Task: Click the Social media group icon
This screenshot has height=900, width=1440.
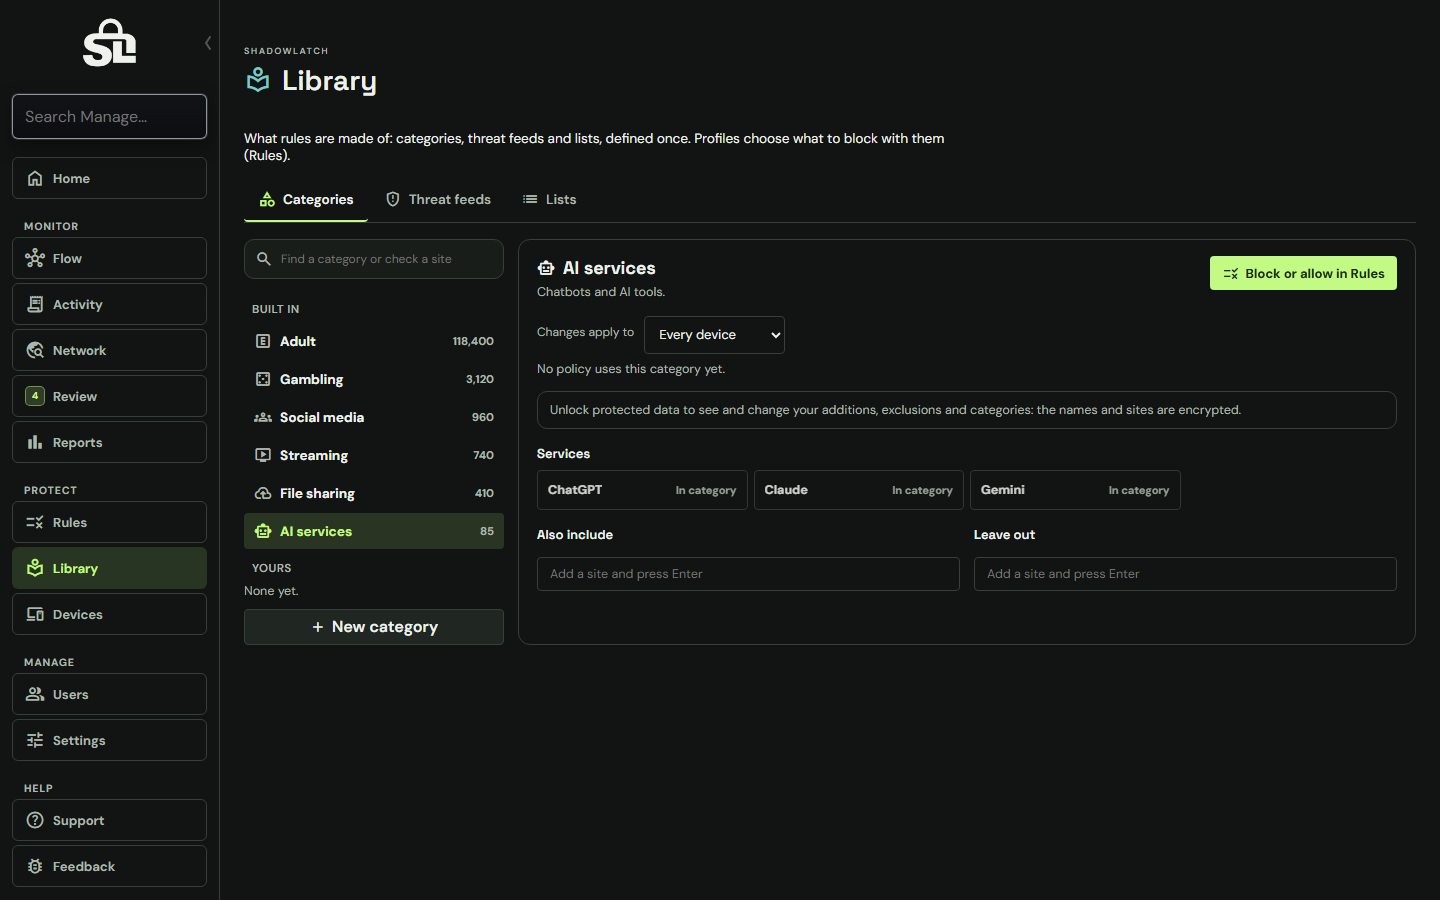Action: pos(263,417)
